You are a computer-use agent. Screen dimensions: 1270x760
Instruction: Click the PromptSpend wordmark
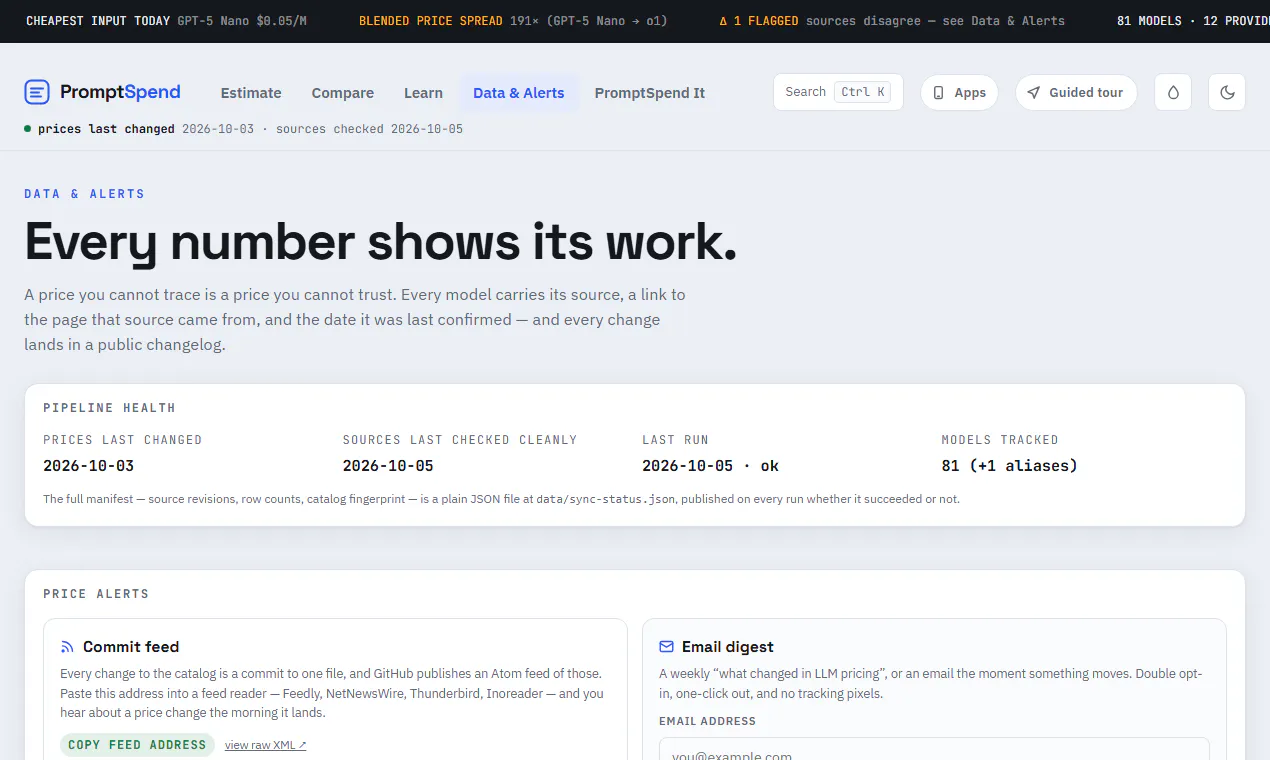tap(120, 92)
